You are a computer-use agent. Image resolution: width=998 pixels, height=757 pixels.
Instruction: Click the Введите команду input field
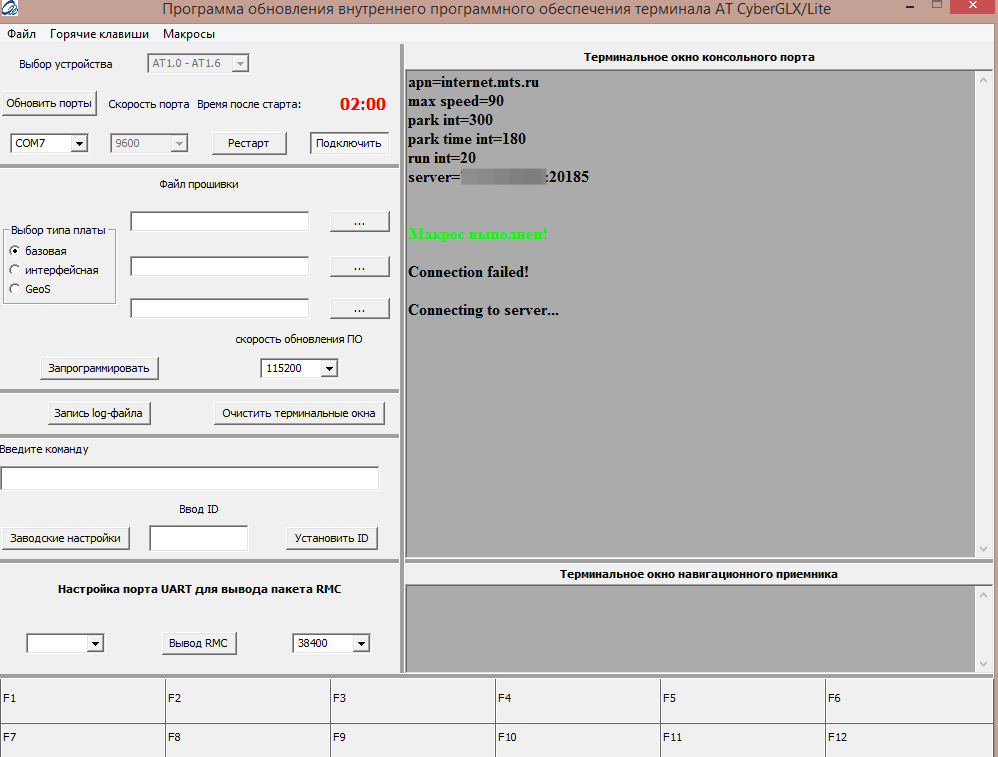189,478
